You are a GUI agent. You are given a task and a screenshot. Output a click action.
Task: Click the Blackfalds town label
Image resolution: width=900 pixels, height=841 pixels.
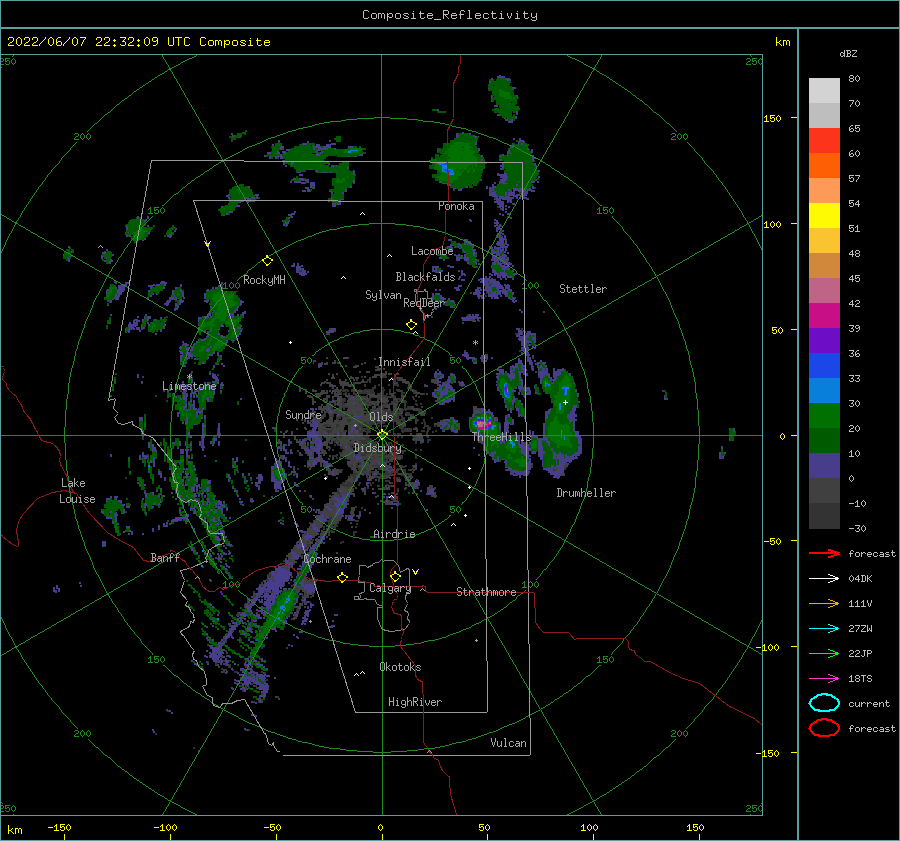(x=425, y=277)
